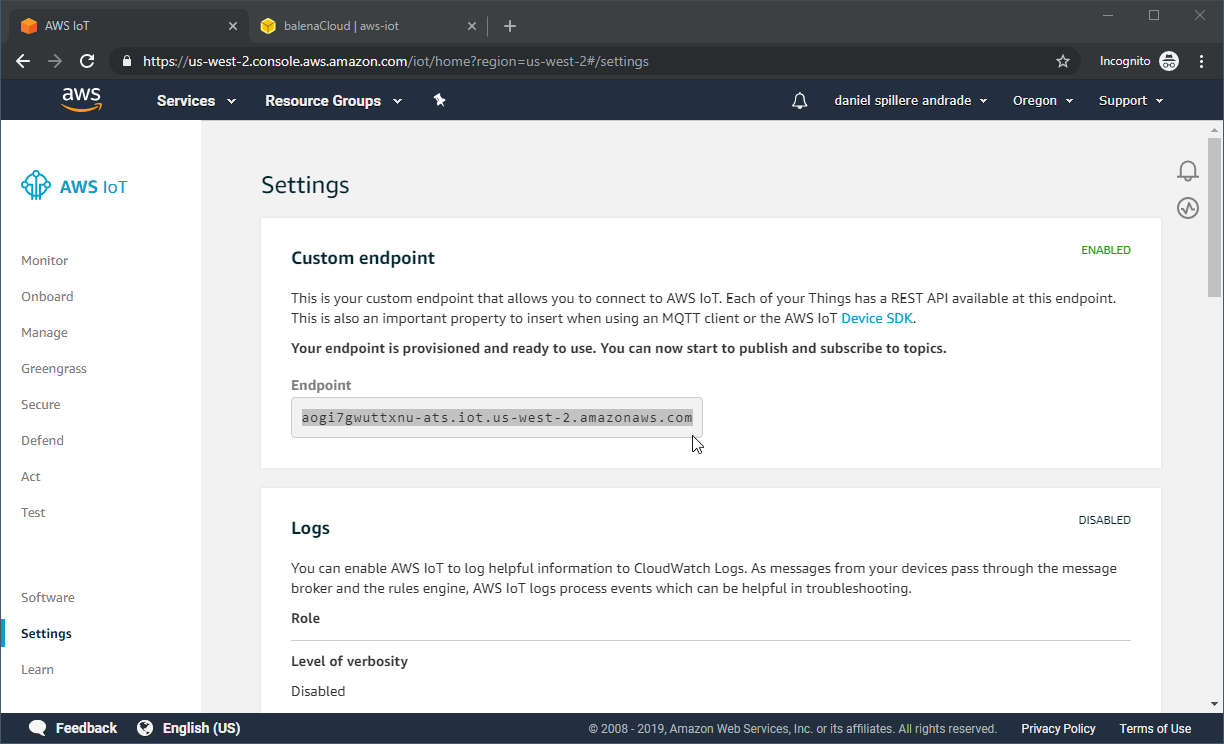Follow the Device SDK link
Viewport: 1224px width, 744px height.
(x=877, y=318)
